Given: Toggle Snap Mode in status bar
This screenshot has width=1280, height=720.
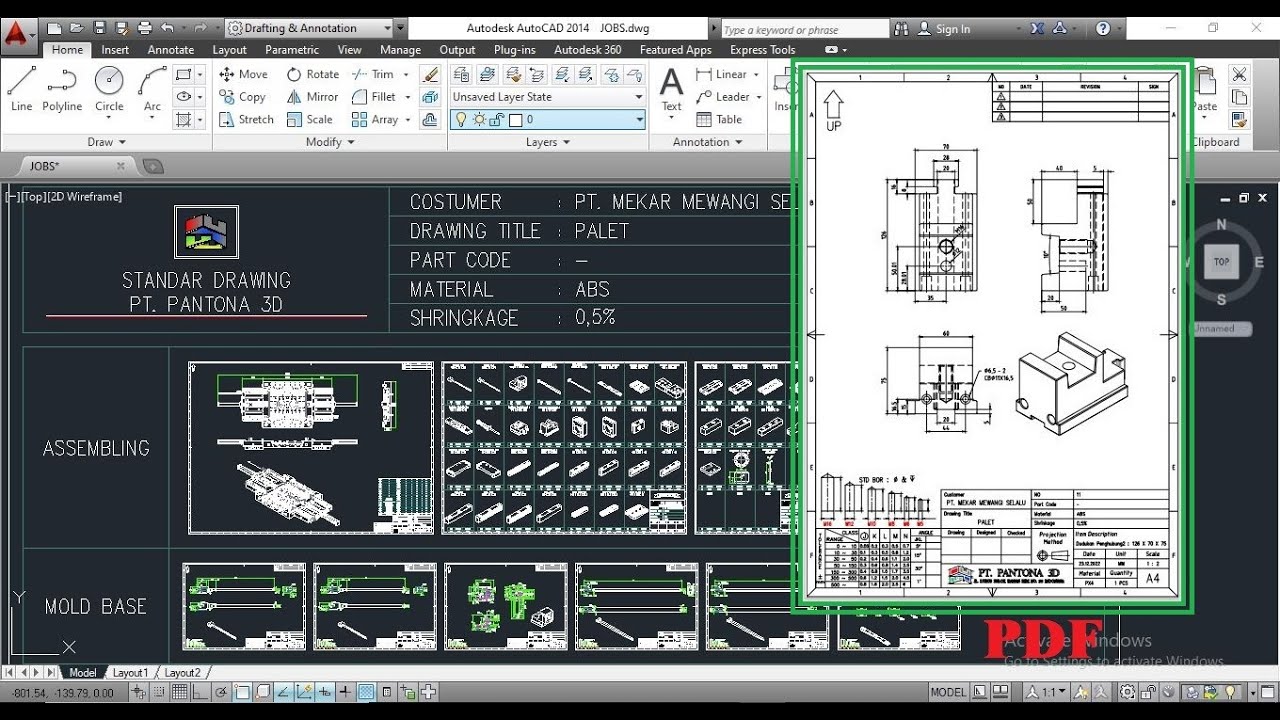Looking at the screenshot, I should (161, 692).
